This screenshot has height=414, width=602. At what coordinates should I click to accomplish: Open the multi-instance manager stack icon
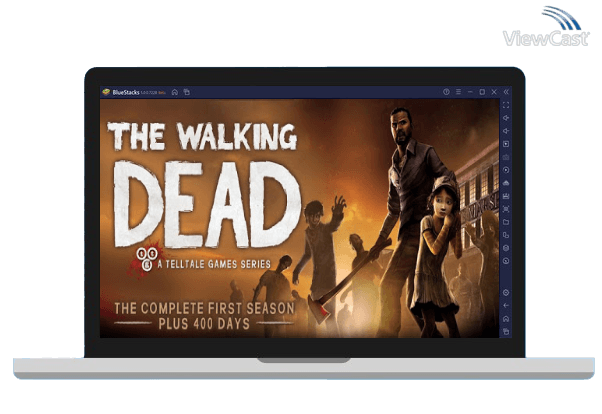pyautogui.click(x=506, y=248)
